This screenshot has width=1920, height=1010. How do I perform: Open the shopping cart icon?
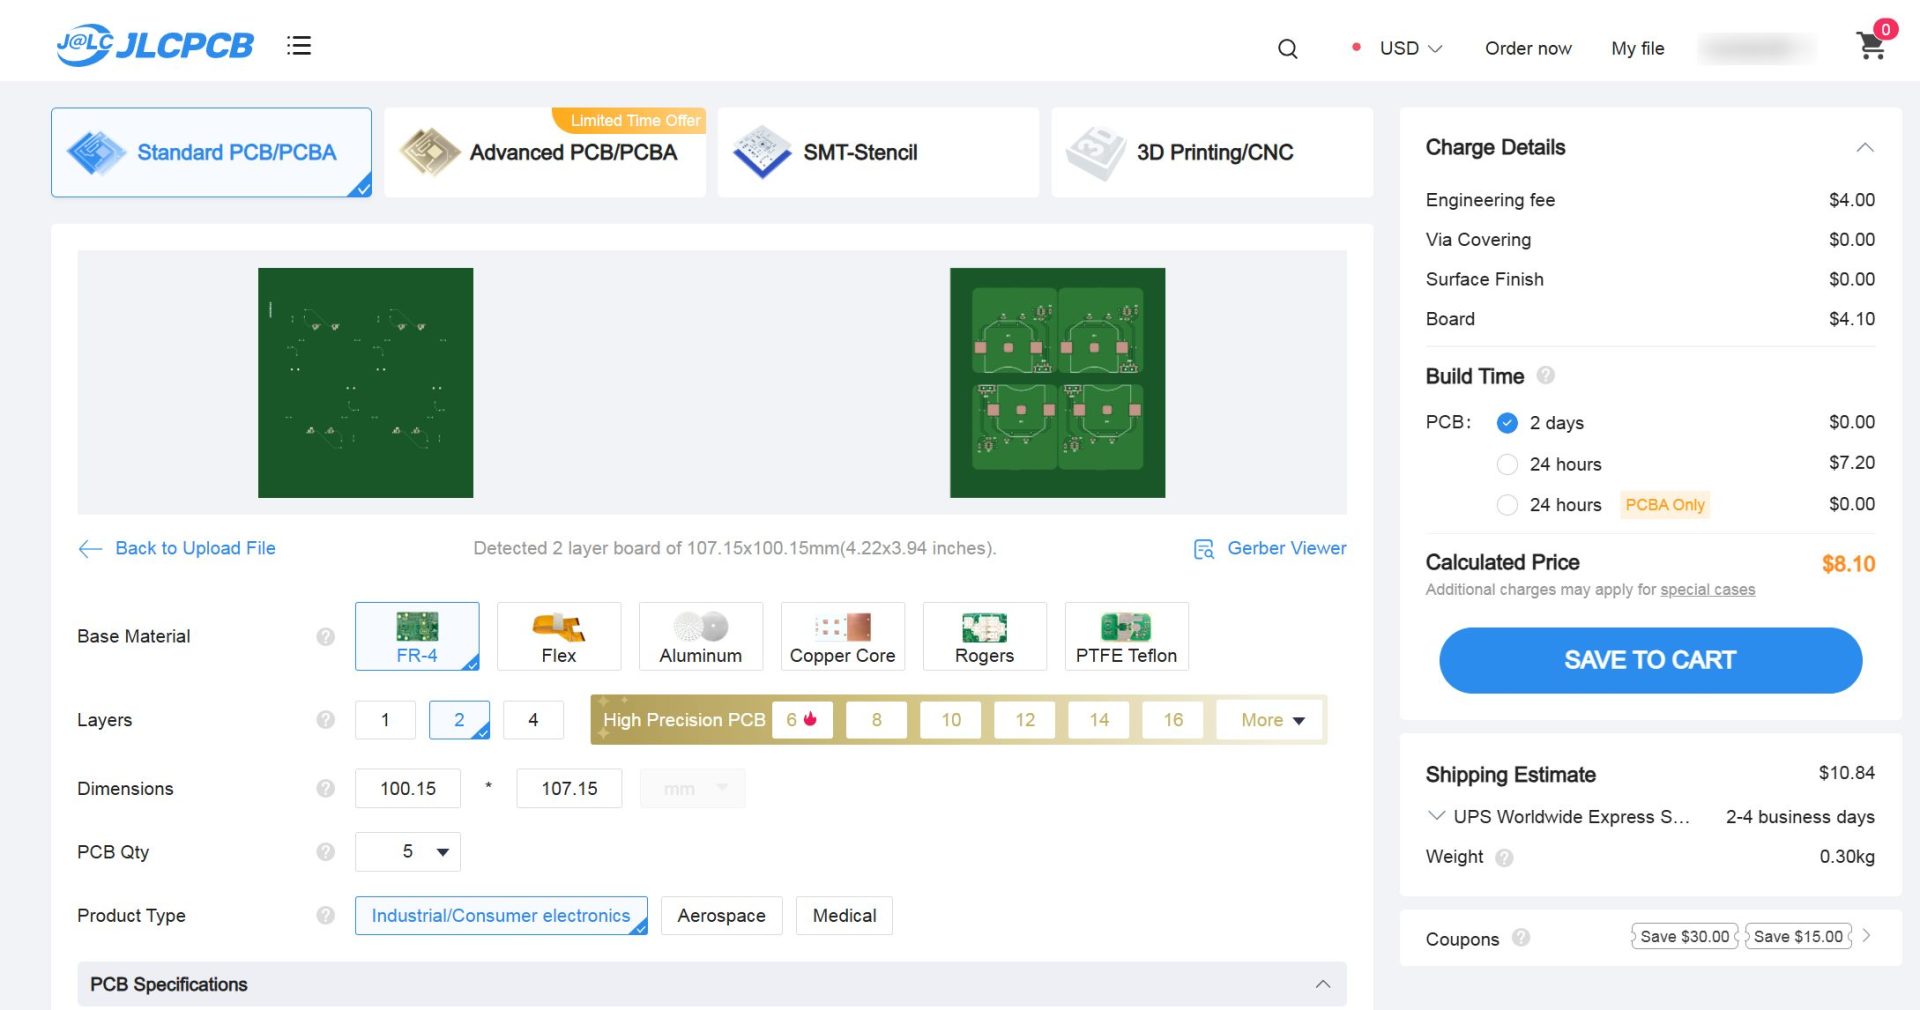(x=1870, y=45)
